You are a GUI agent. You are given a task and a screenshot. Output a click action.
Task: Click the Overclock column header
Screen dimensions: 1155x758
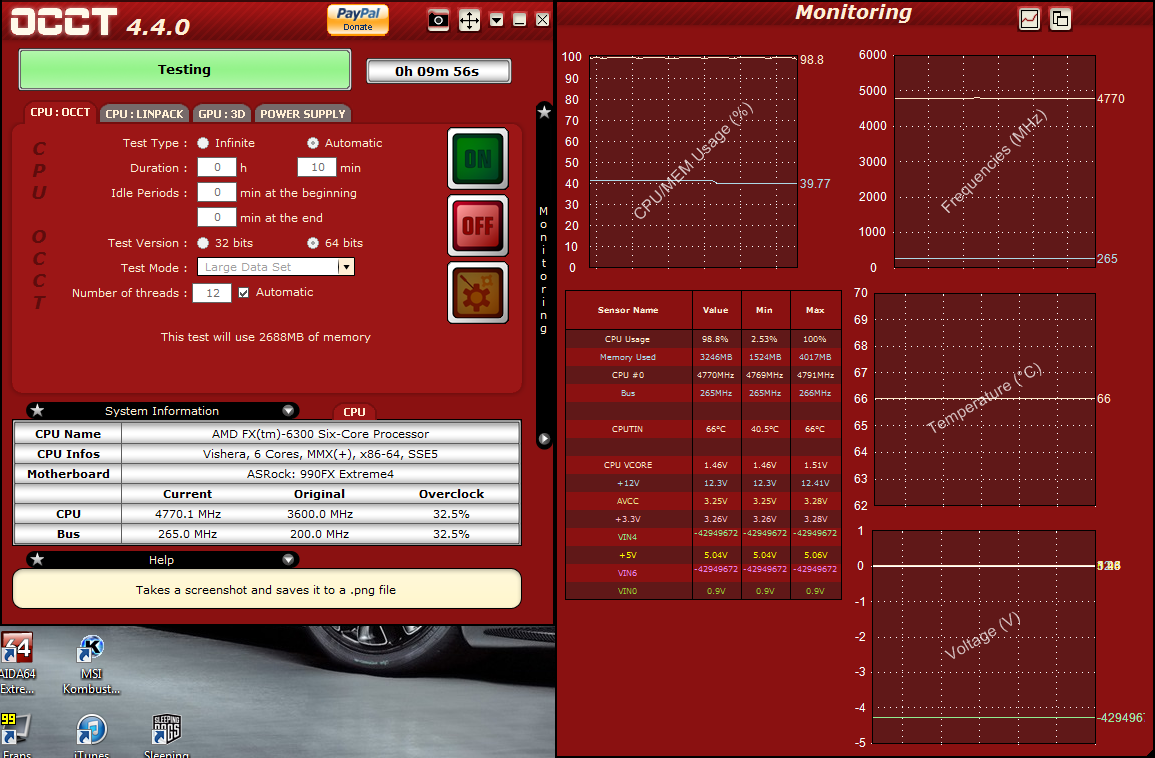click(x=452, y=494)
